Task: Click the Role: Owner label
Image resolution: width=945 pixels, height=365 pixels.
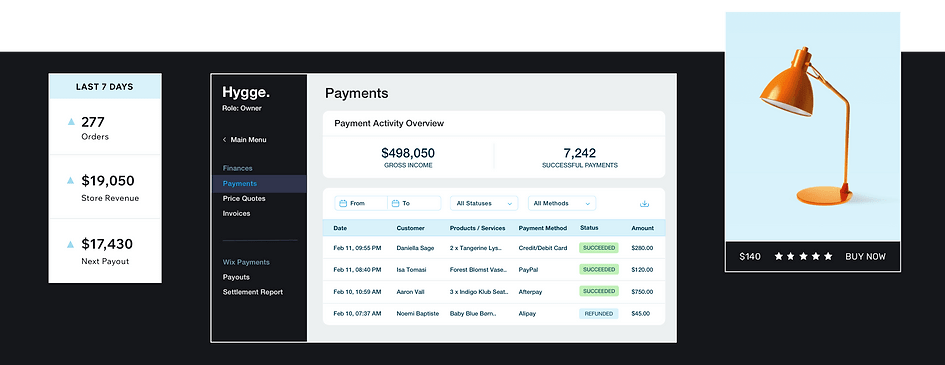Action: point(242,108)
